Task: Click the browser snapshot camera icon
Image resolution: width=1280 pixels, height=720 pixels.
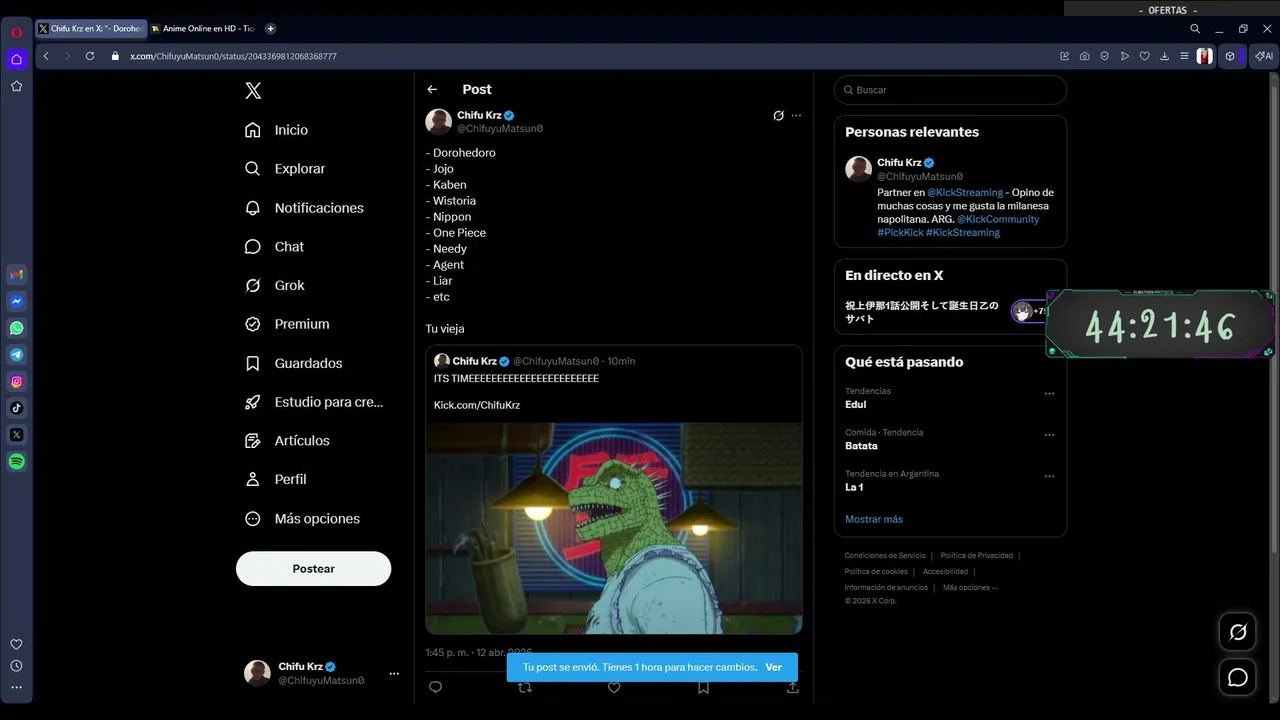Action: pyautogui.click(x=1085, y=56)
